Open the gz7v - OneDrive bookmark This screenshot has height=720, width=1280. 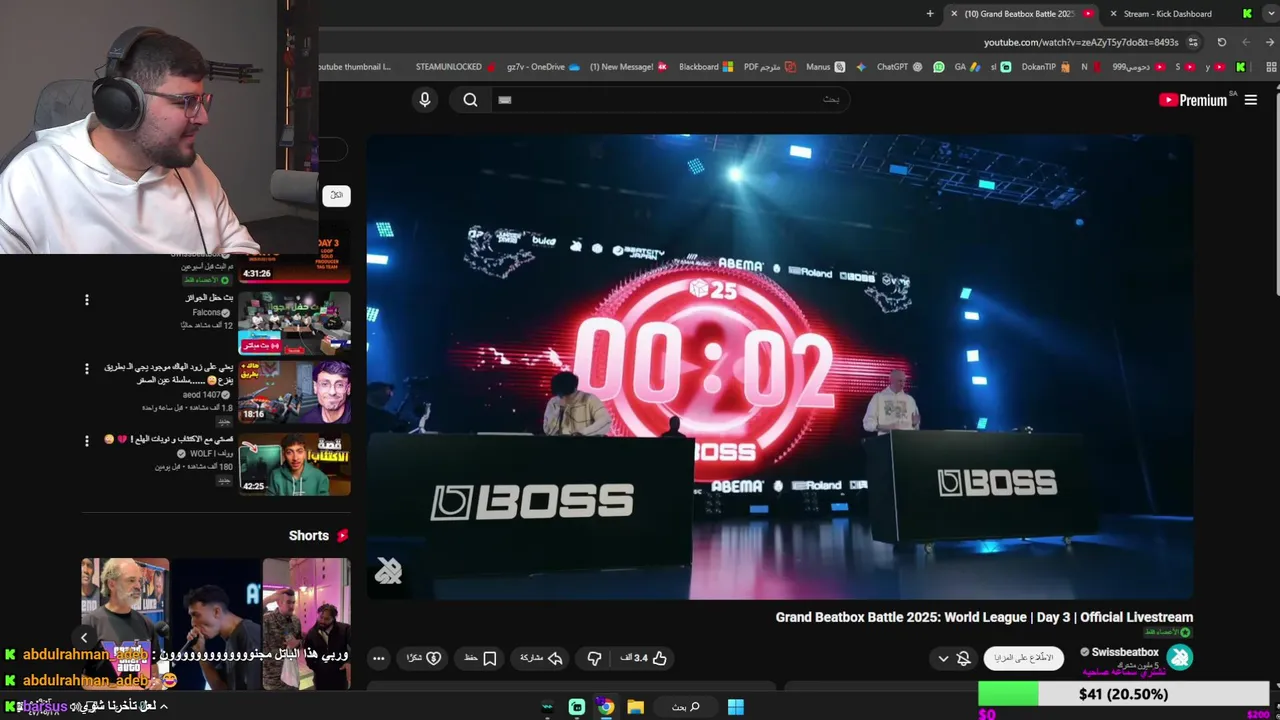(543, 67)
